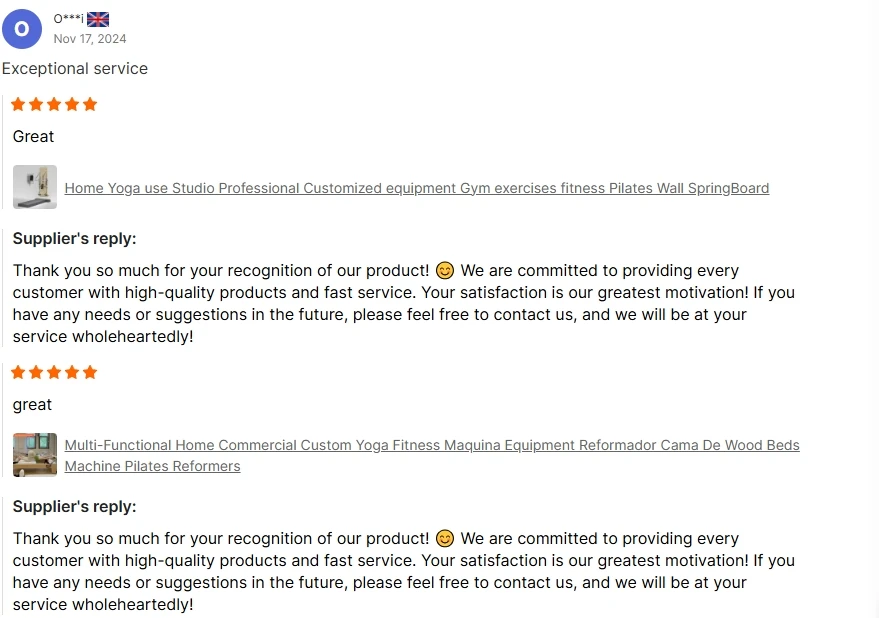This screenshot has height=618, width=879.
Task: Click the second "Supplier's reply:" label
Action: coord(74,506)
